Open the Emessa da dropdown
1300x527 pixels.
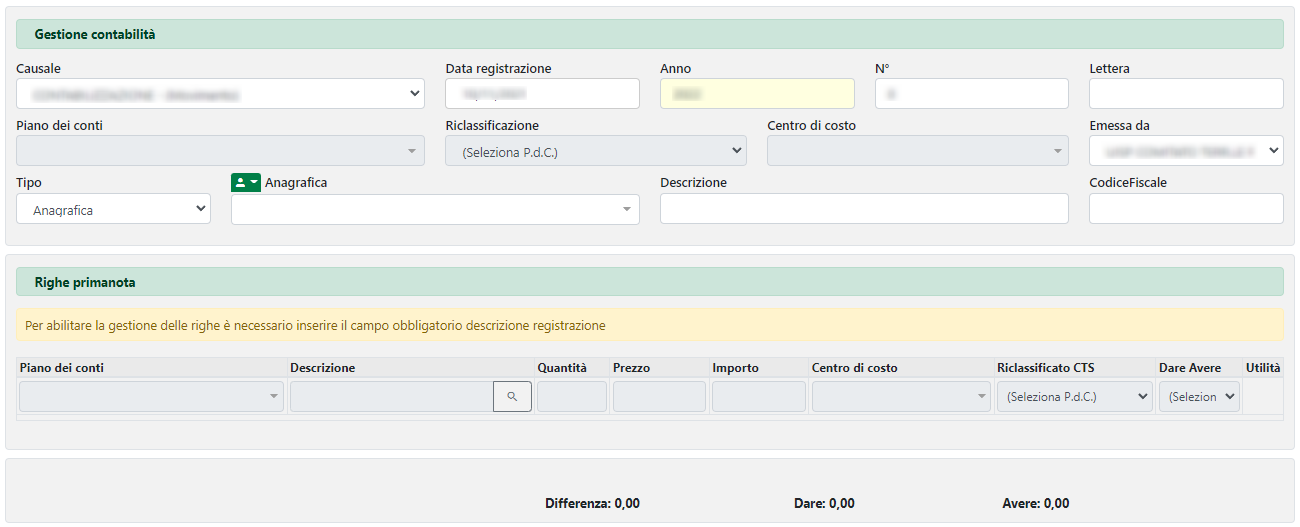(x=1185, y=151)
